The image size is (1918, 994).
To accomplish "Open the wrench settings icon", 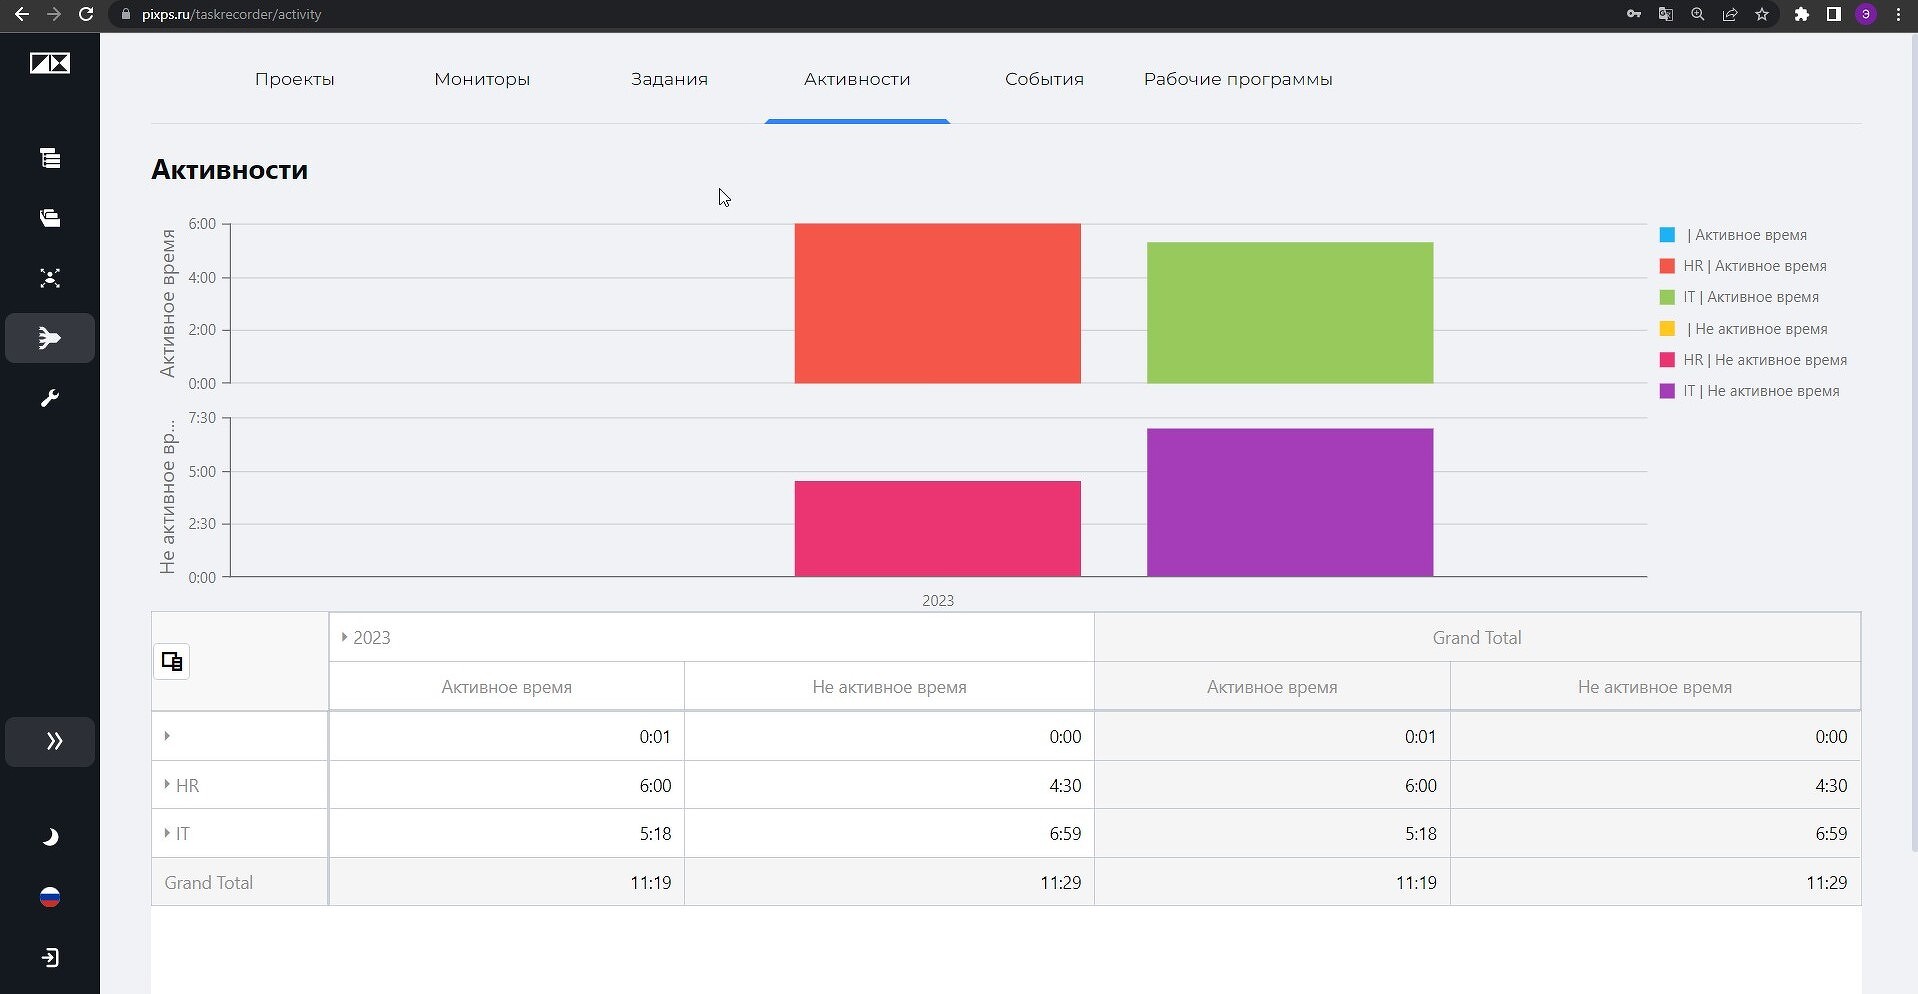I will (50, 398).
